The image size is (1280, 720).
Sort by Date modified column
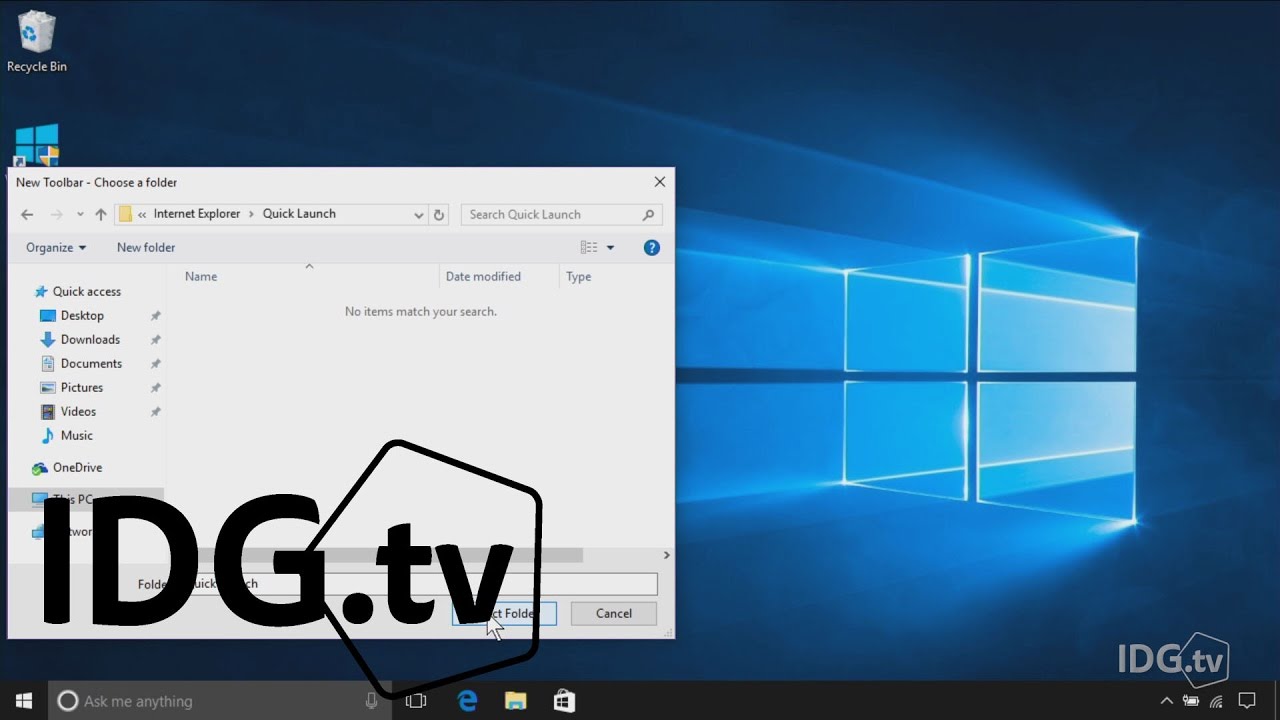tap(483, 276)
